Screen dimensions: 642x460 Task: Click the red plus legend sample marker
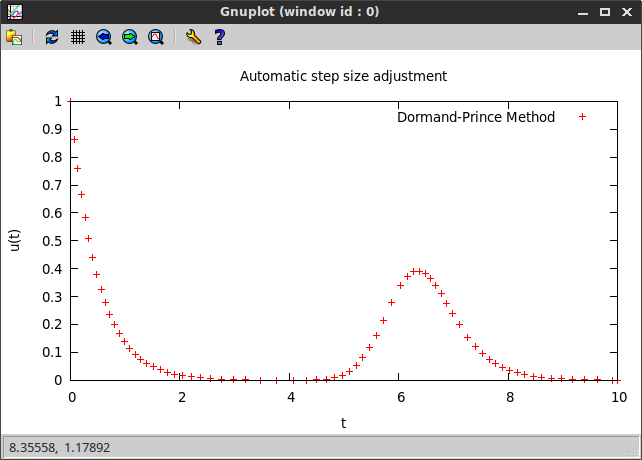(x=582, y=117)
